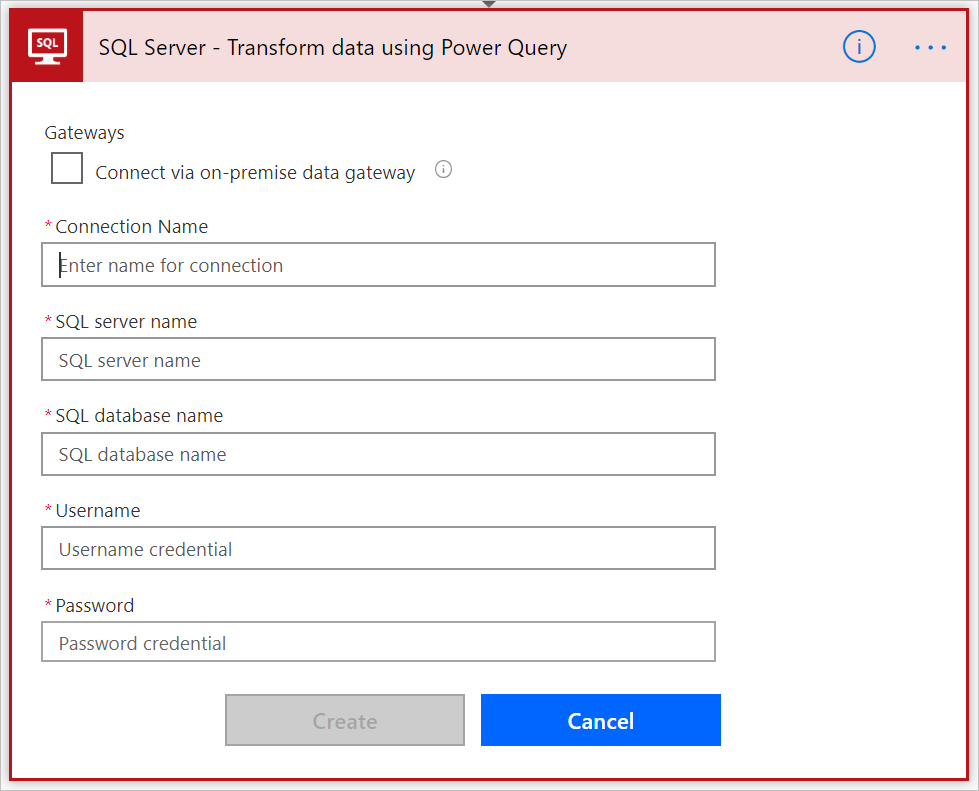This screenshot has height=791, width=979.
Task: Click the 'Connection Name' label text
Action: click(x=131, y=227)
